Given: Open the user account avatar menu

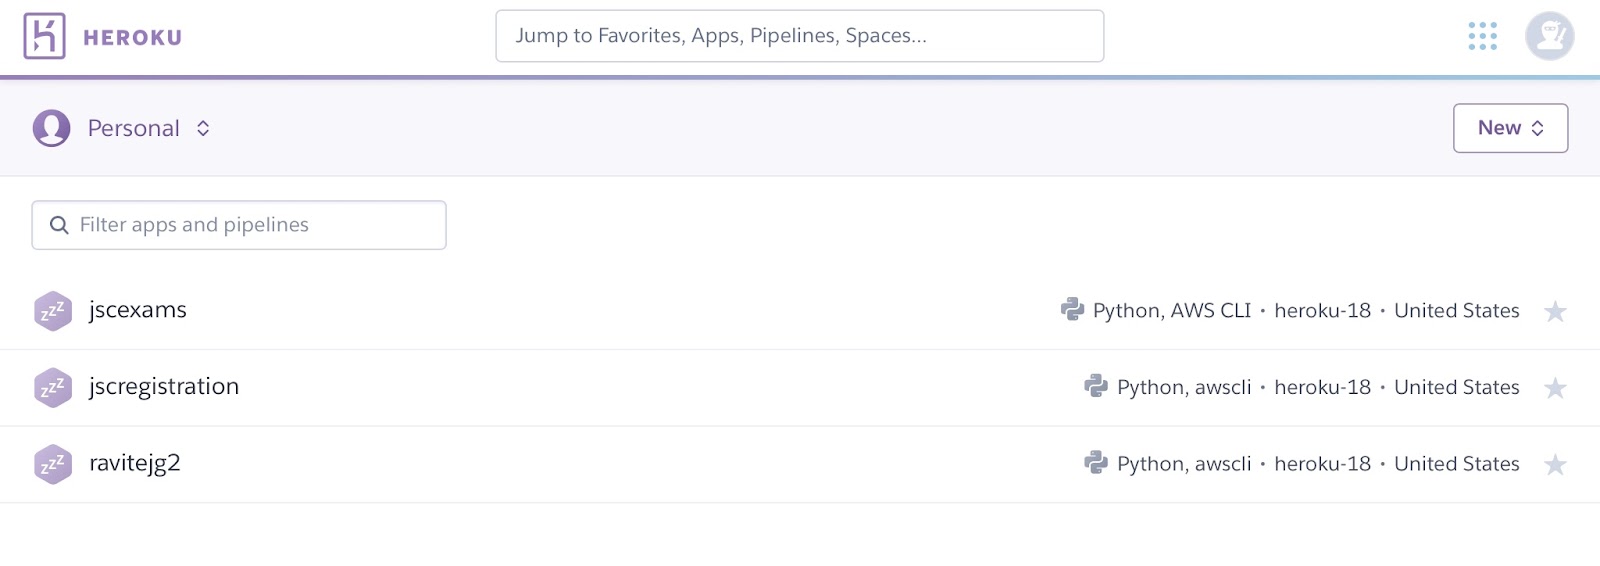Looking at the screenshot, I should [x=1549, y=36].
